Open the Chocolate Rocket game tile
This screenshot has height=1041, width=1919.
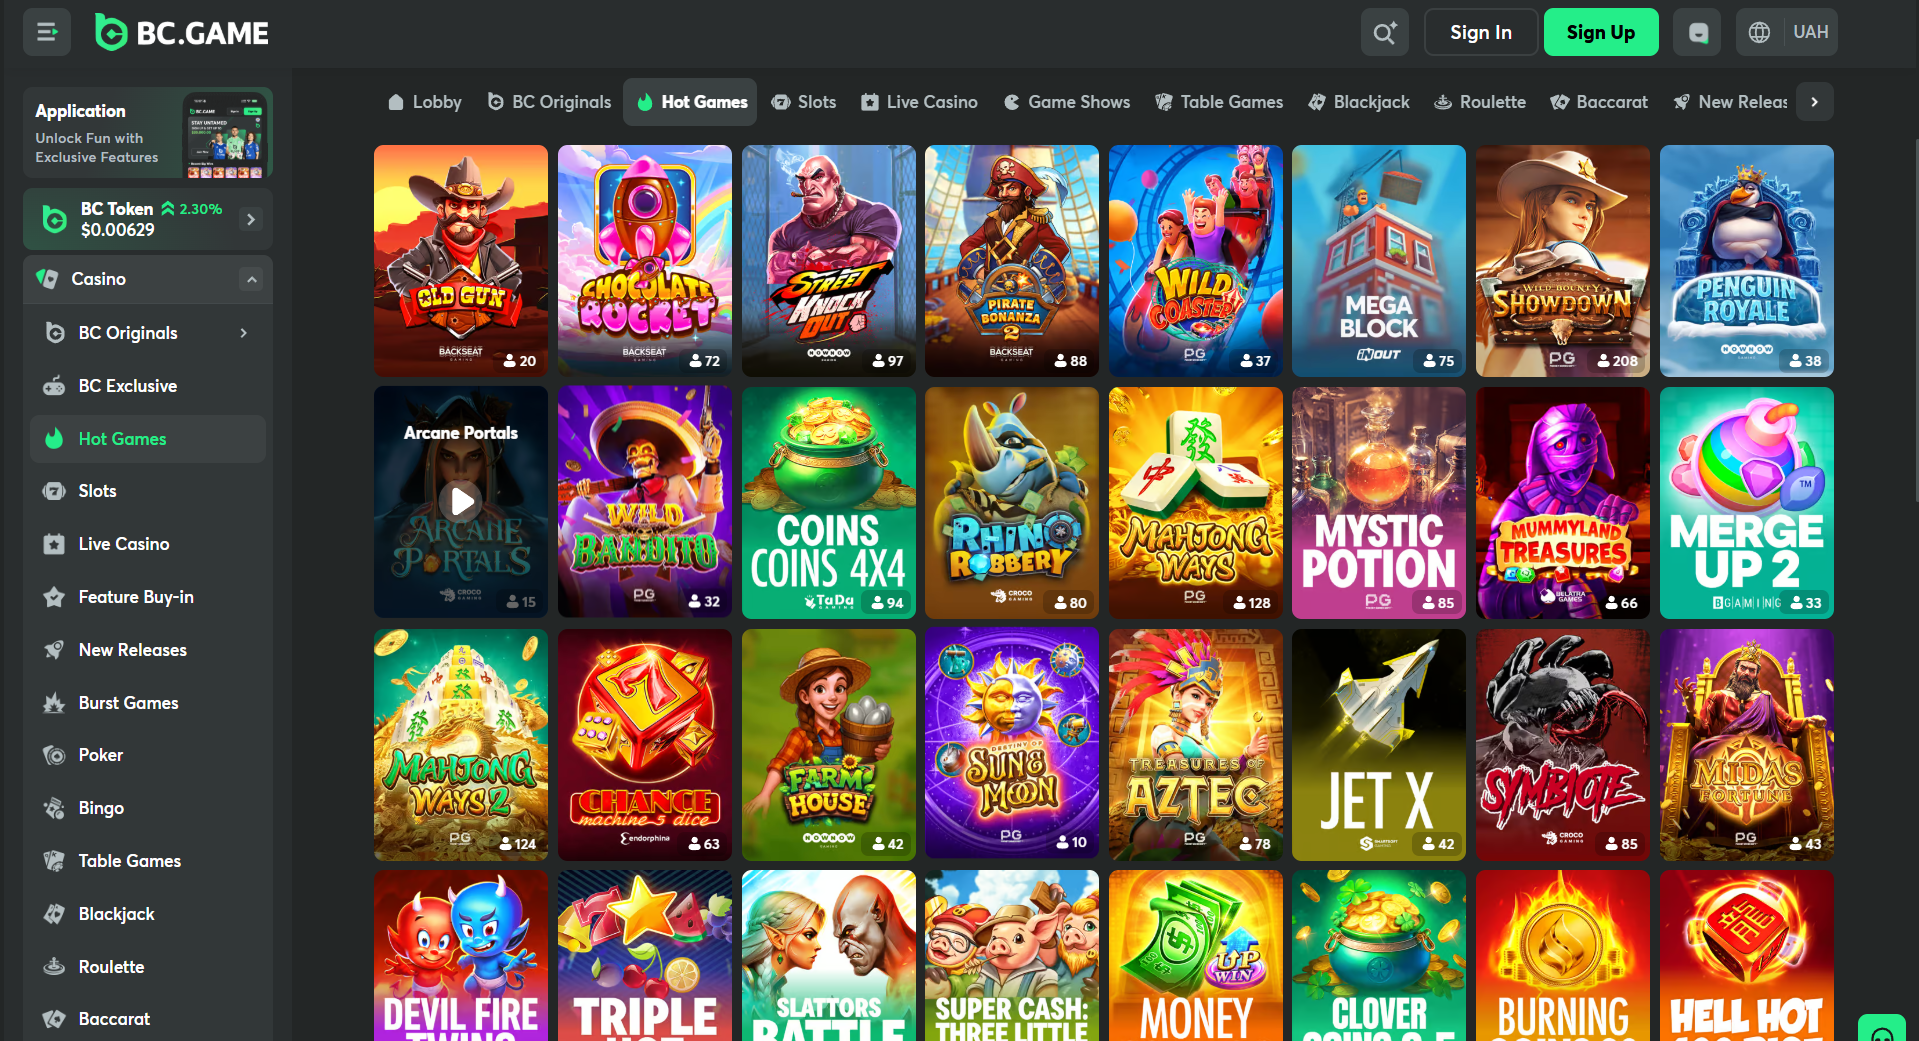point(645,261)
